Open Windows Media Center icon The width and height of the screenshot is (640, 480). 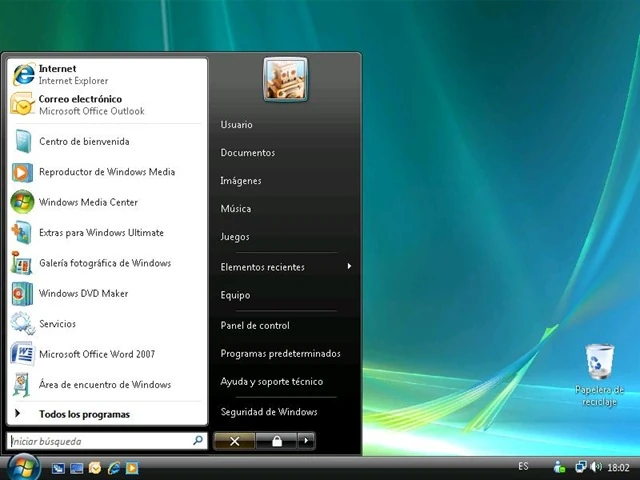coord(22,202)
